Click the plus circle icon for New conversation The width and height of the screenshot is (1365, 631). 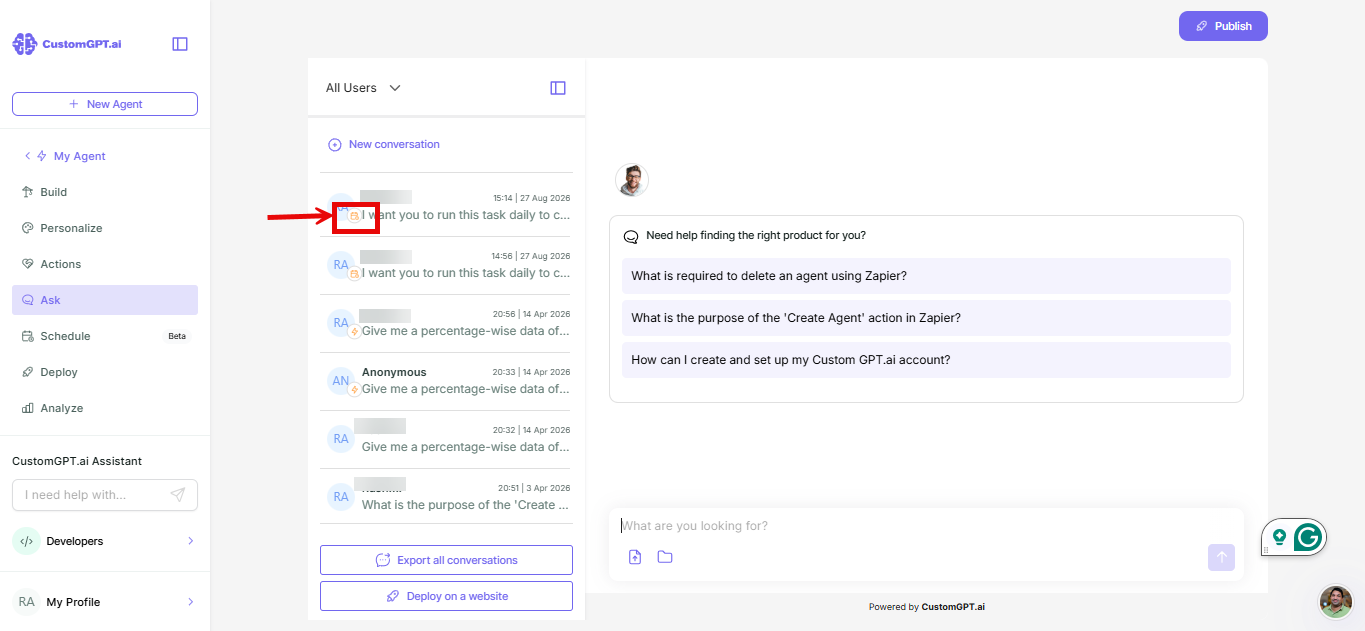(335, 145)
